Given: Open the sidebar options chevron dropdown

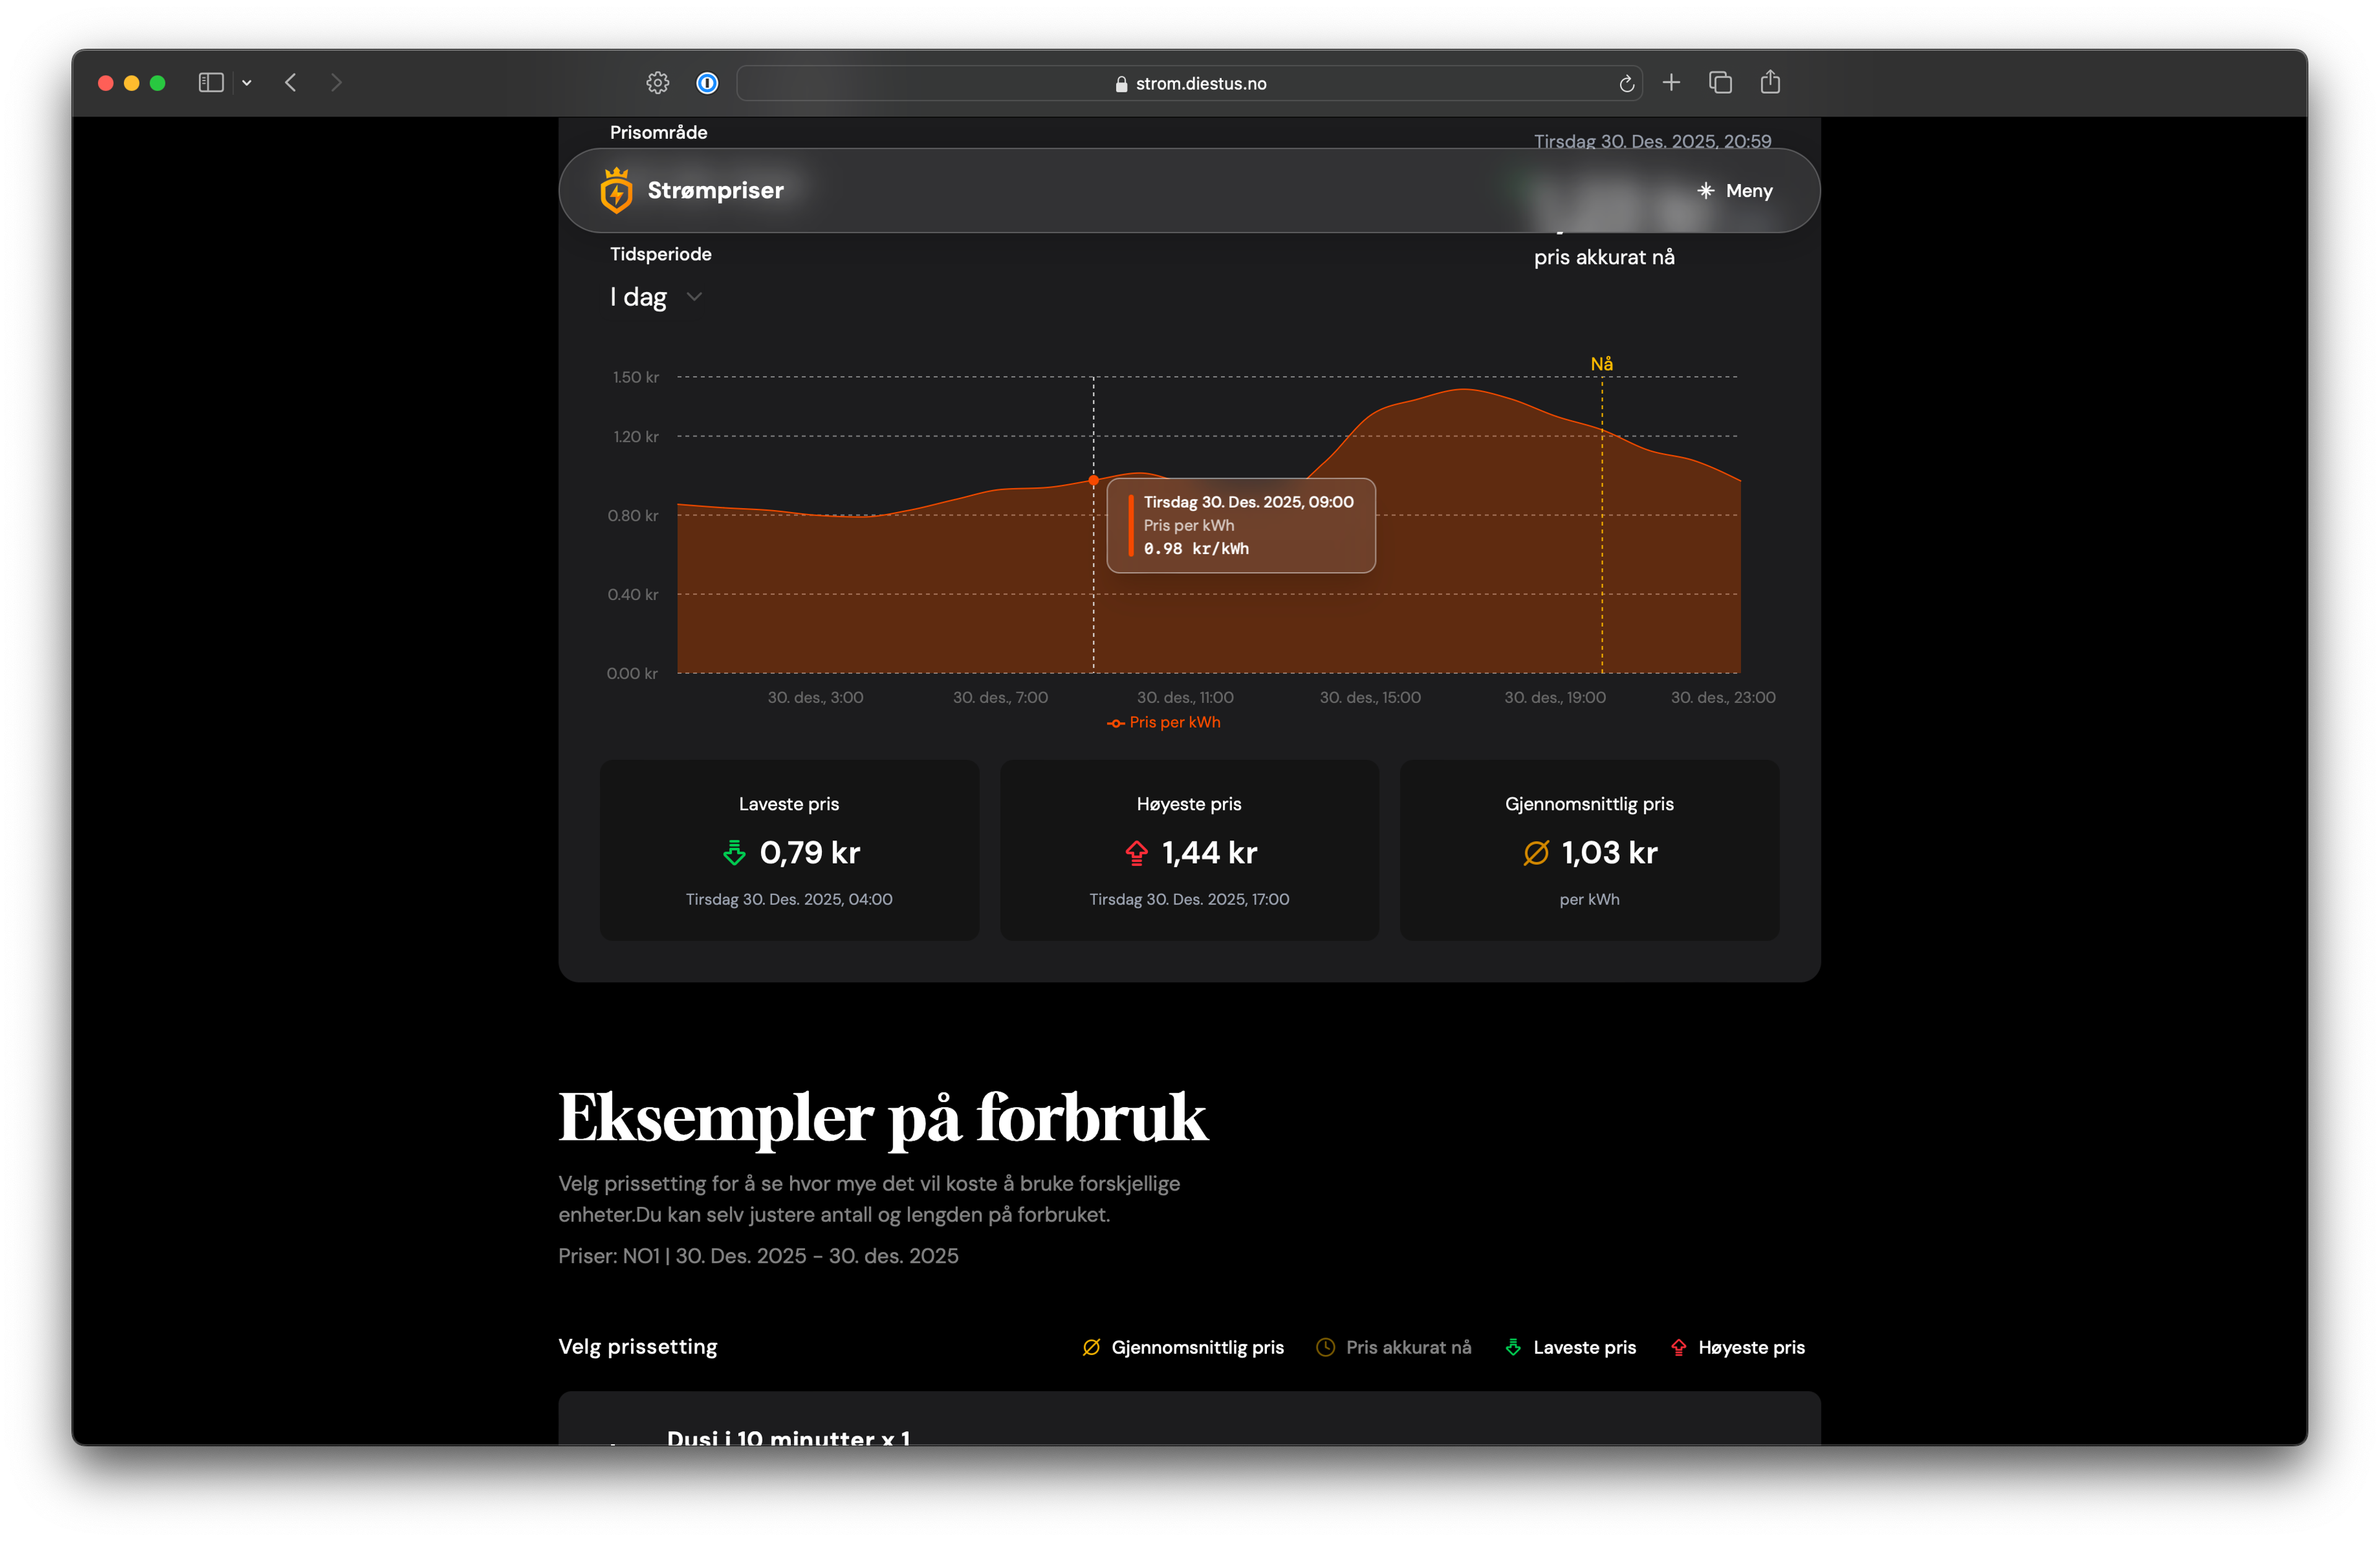Looking at the screenshot, I should tap(247, 83).
